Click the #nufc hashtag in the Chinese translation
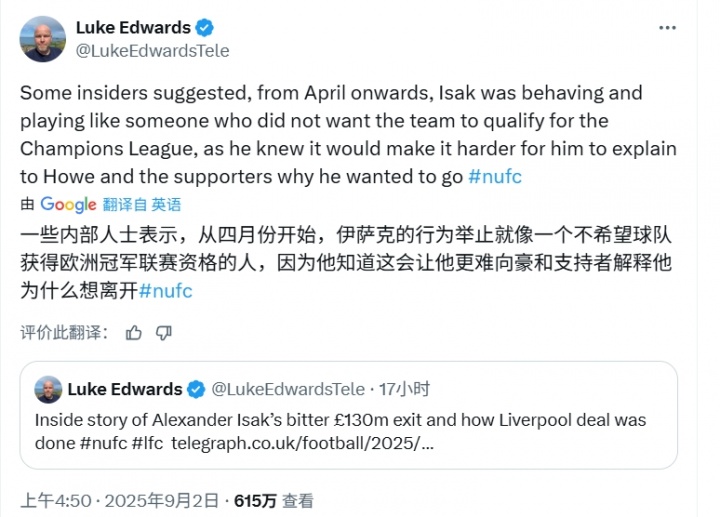This screenshot has height=517, width=720. tap(166, 291)
